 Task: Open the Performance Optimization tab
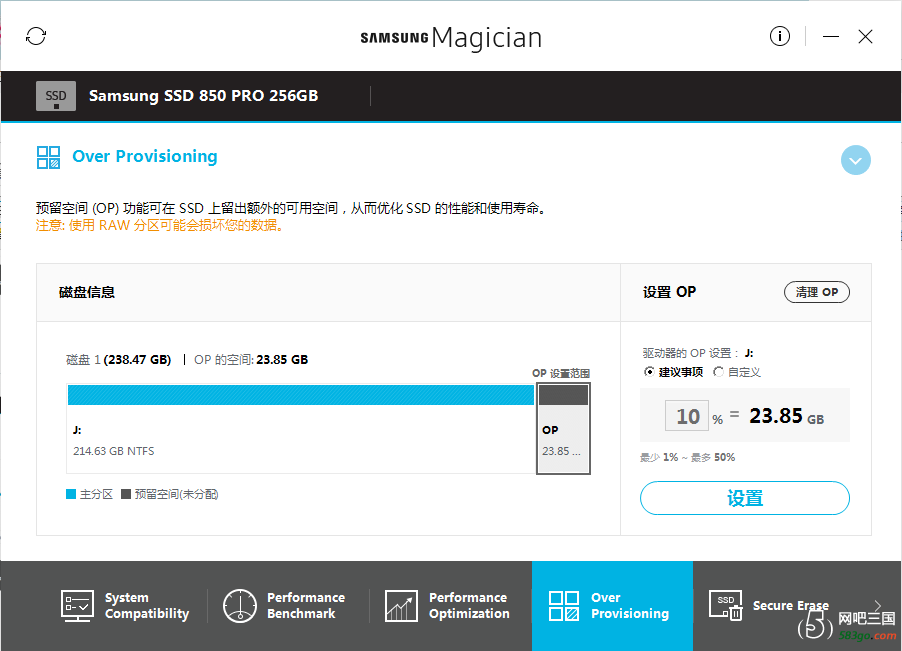[448, 606]
